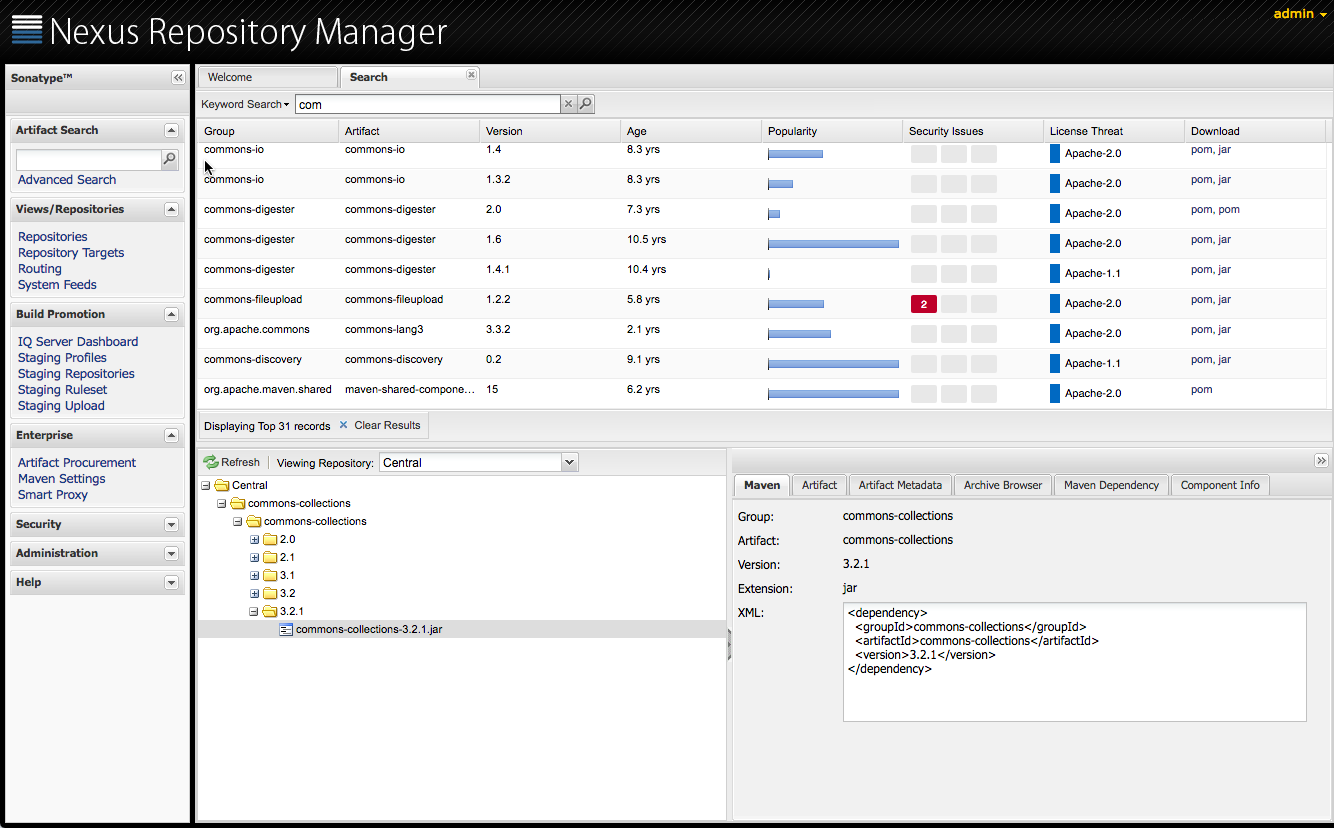Image resolution: width=1334 pixels, height=828 pixels.
Task: Open Artifact Procurement
Action: (77, 463)
